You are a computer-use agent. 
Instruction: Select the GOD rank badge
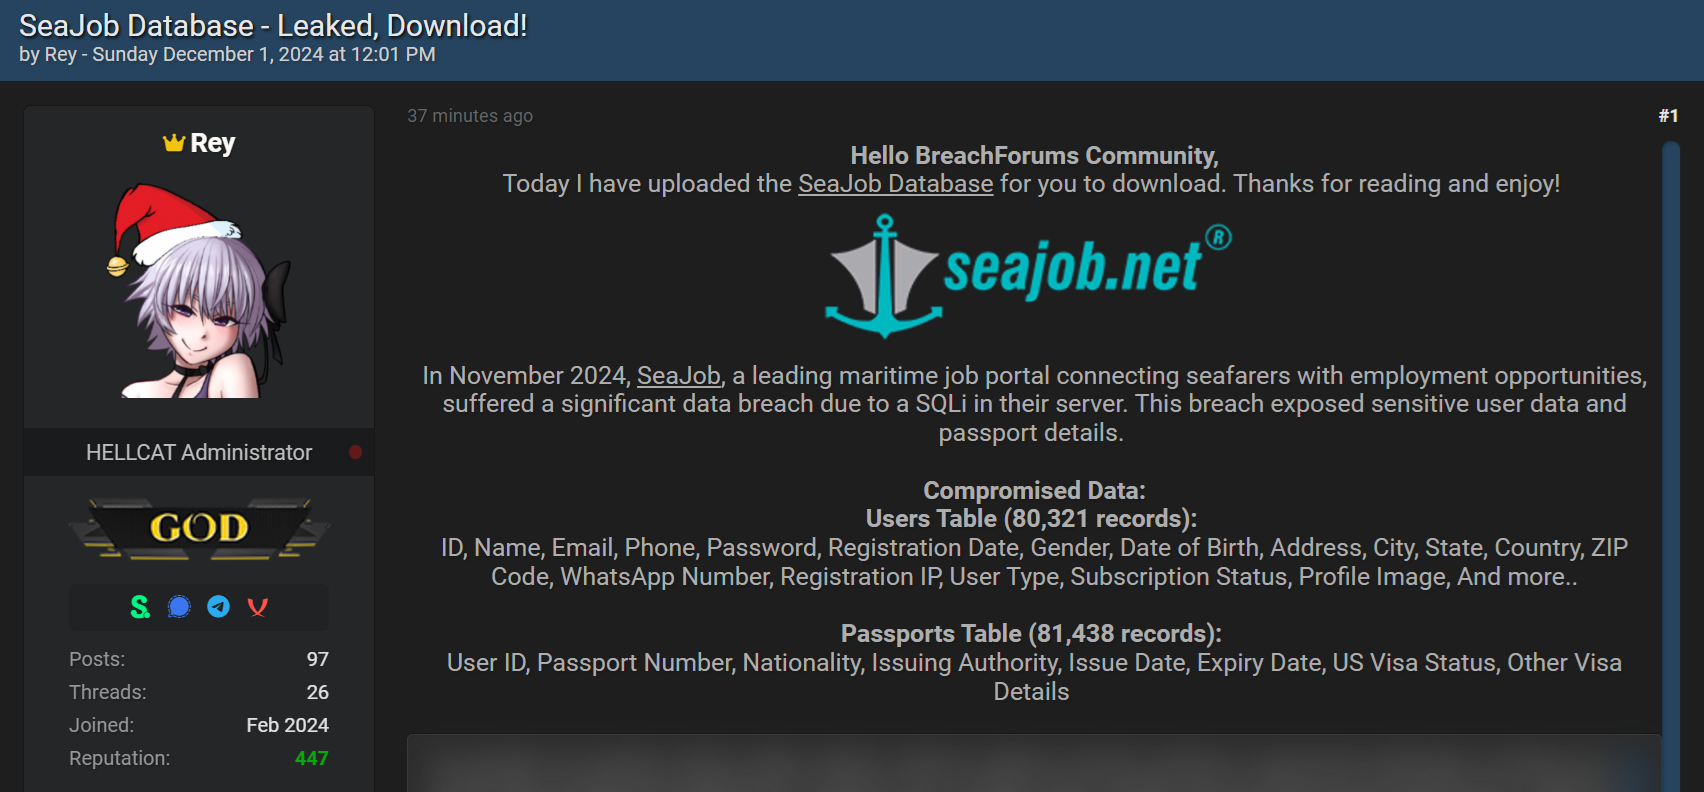point(198,528)
